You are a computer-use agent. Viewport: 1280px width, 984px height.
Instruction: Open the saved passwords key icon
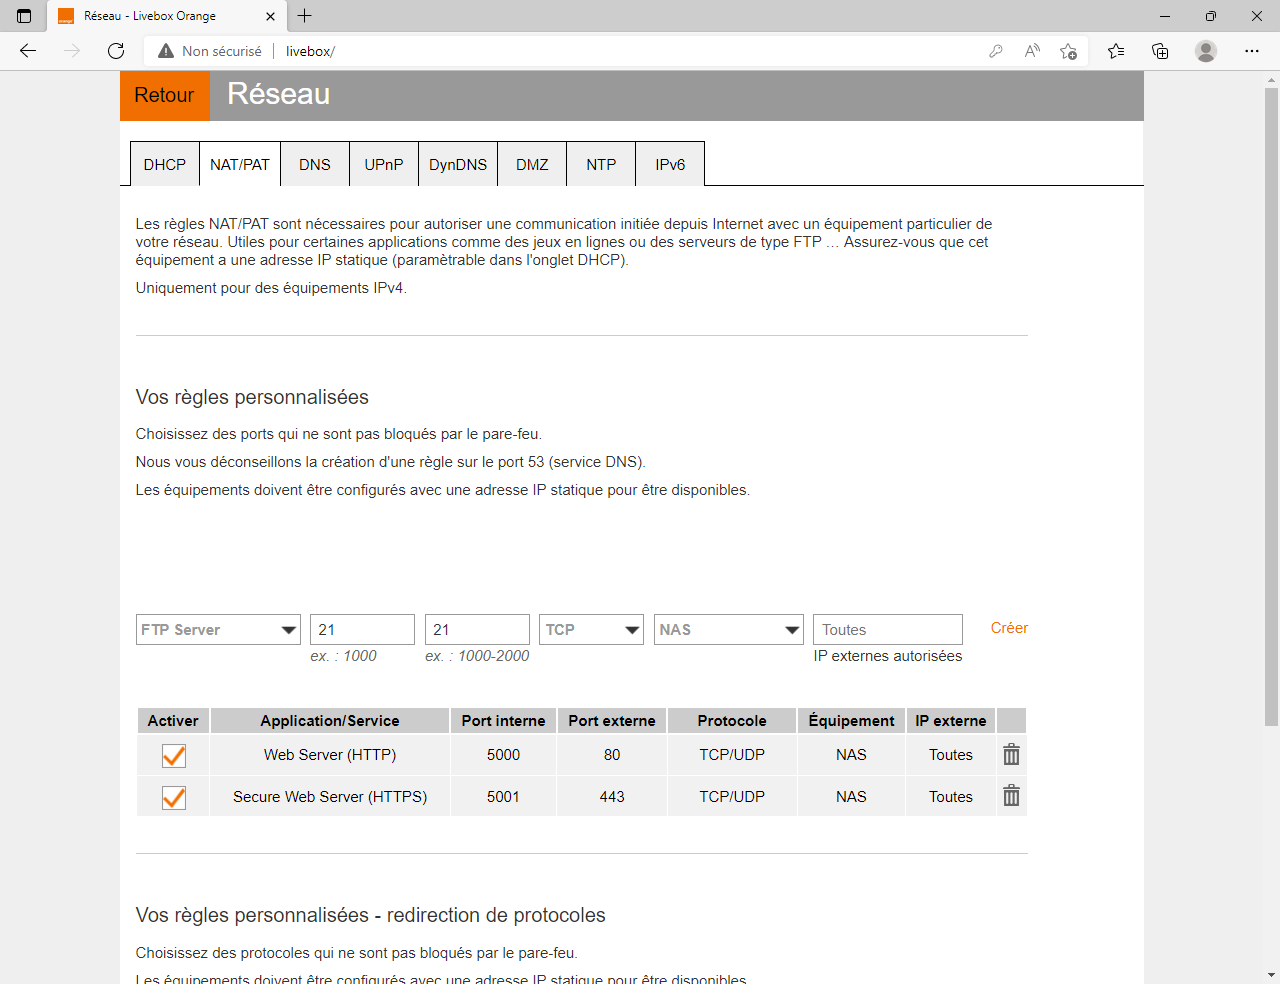pyautogui.click(x=996, y=51)
